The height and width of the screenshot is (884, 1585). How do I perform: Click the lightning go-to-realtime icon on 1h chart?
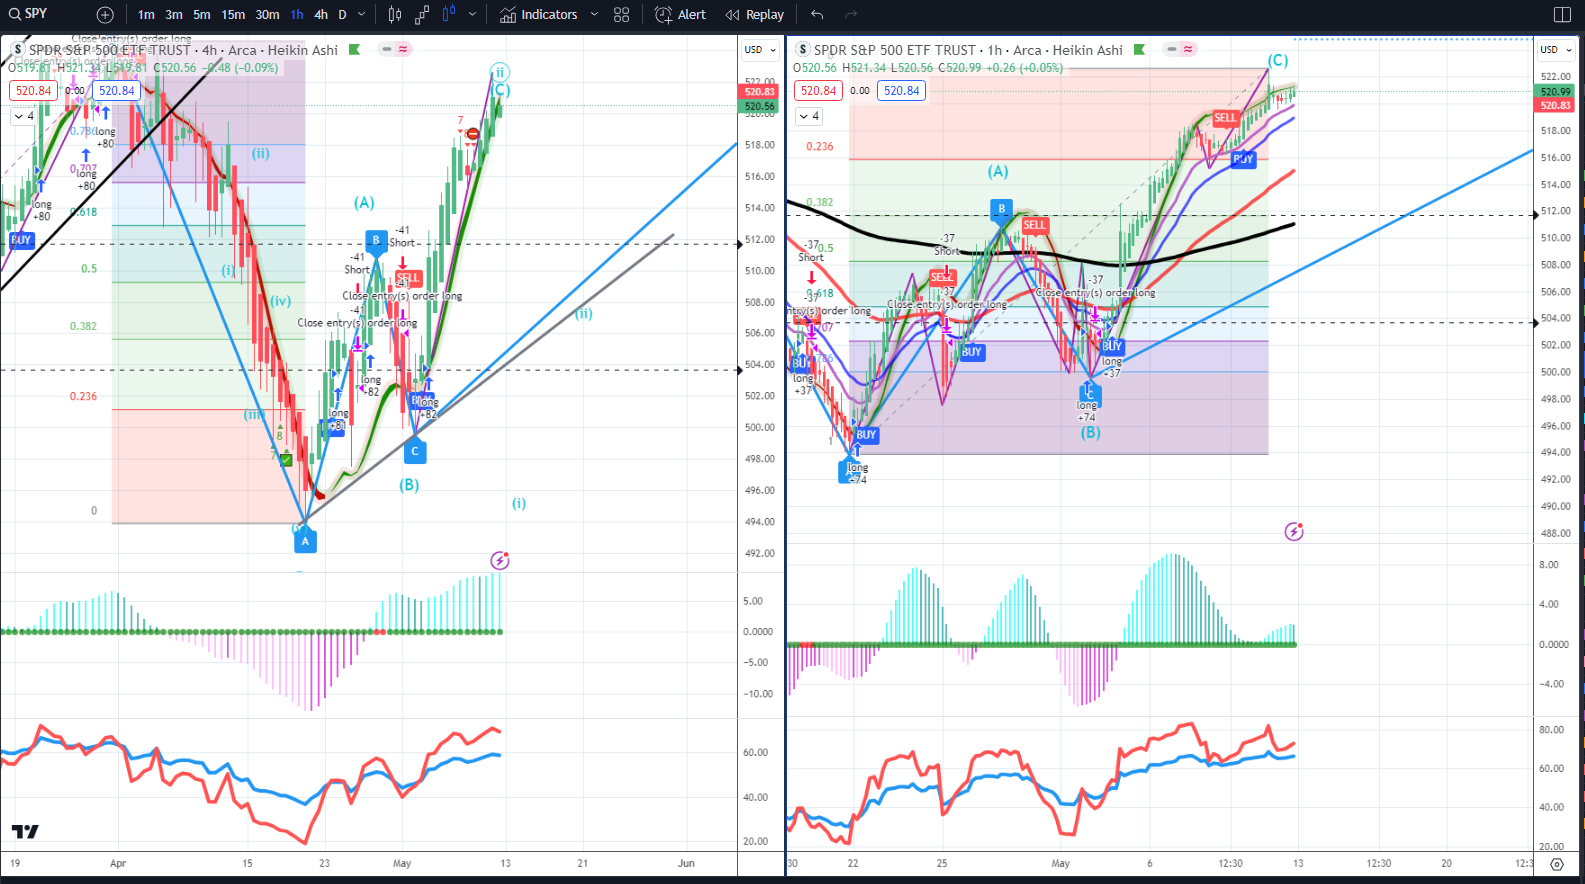pos(1294,532)
